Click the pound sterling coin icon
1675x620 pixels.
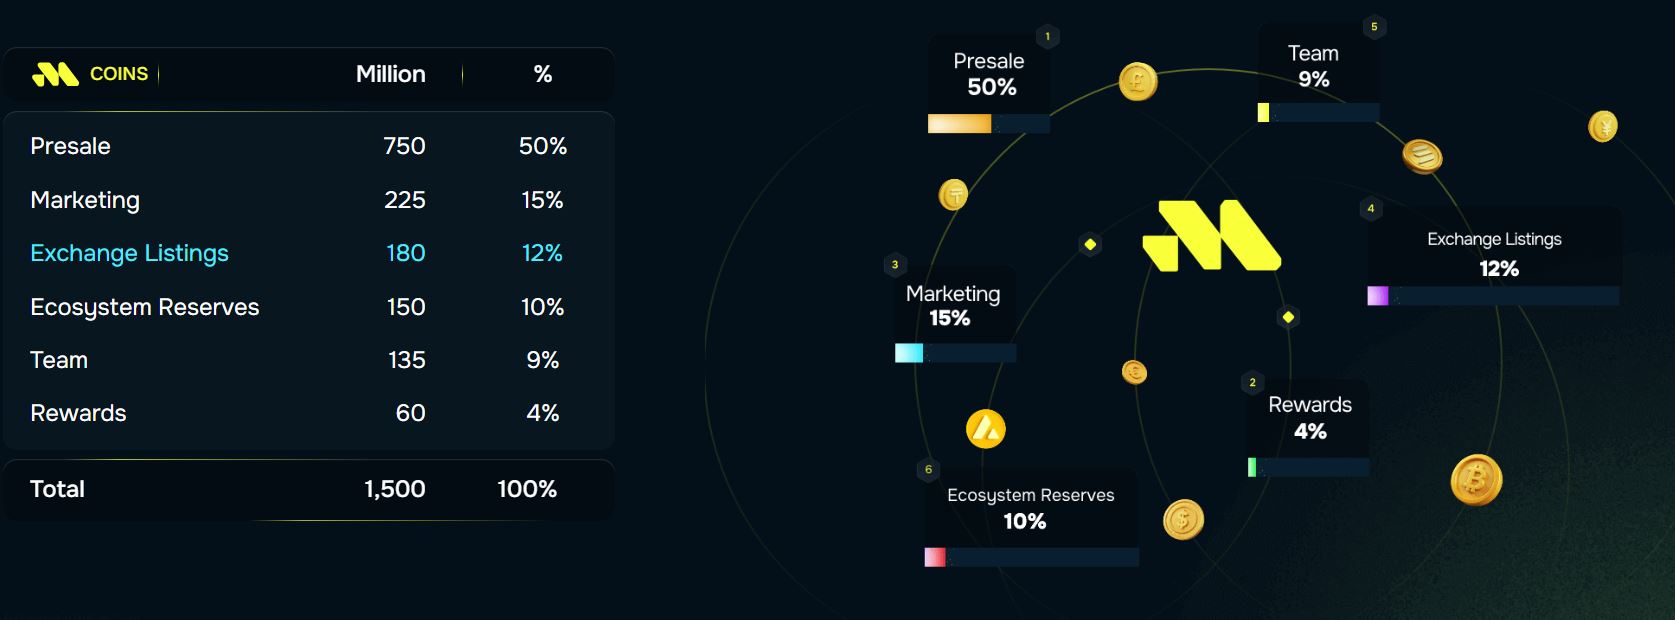1138,81
